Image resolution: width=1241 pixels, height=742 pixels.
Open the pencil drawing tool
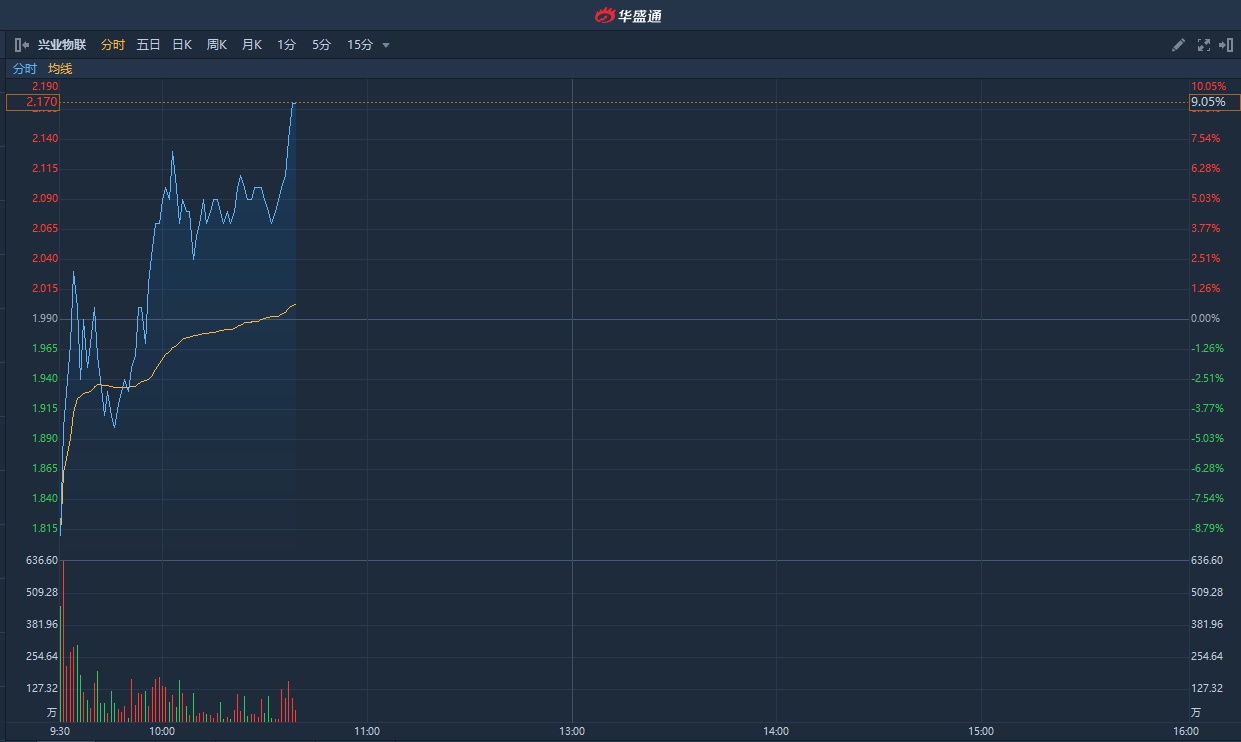(x=1178, y=45)
